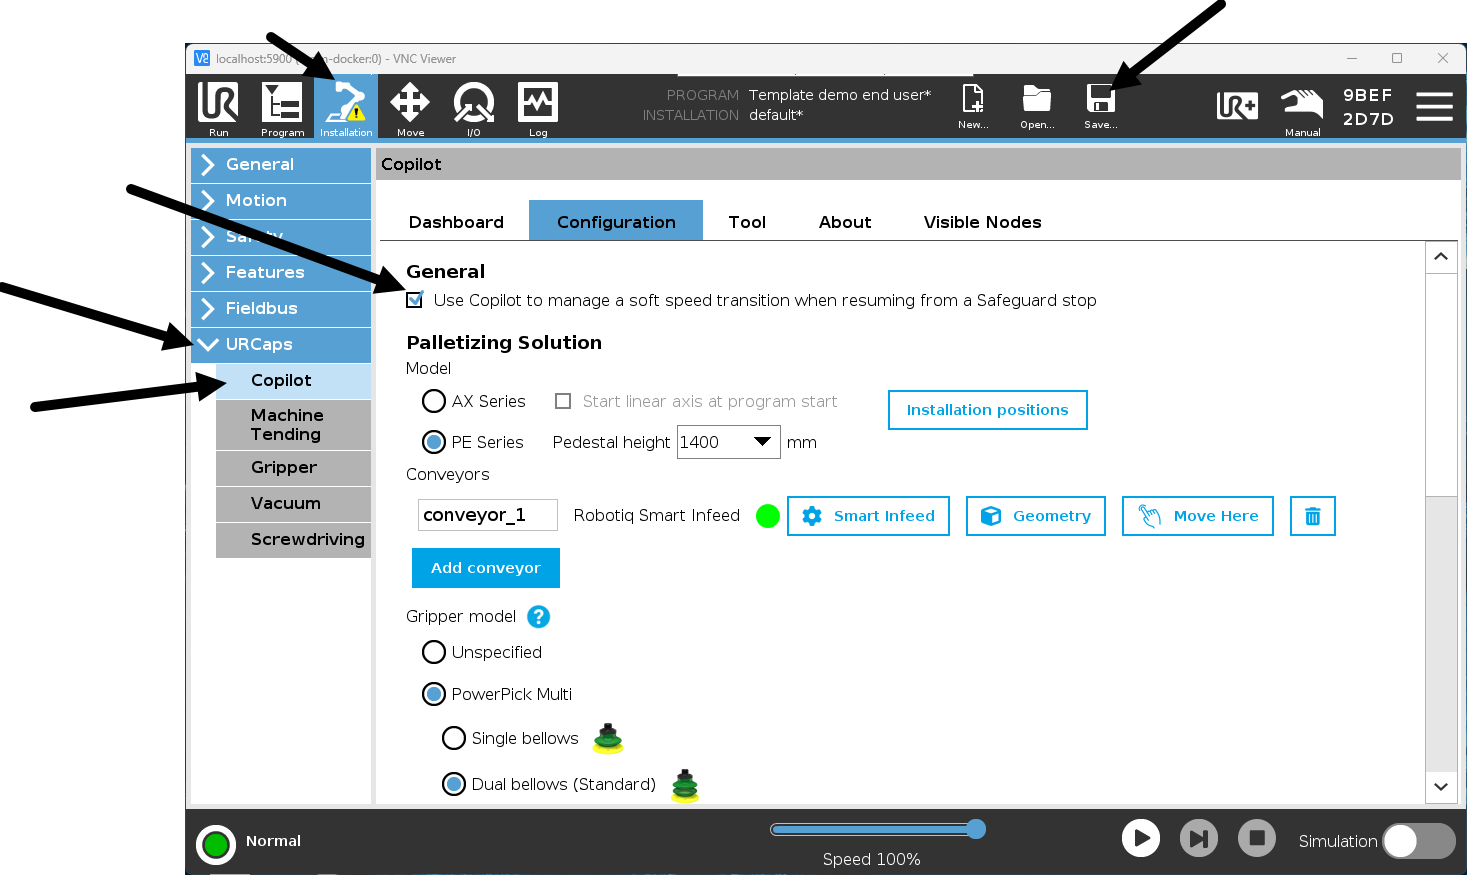The width and height of the screenshot is (1467, 875).
Task: Open the Program editor icon
Action: pos(282,107)
